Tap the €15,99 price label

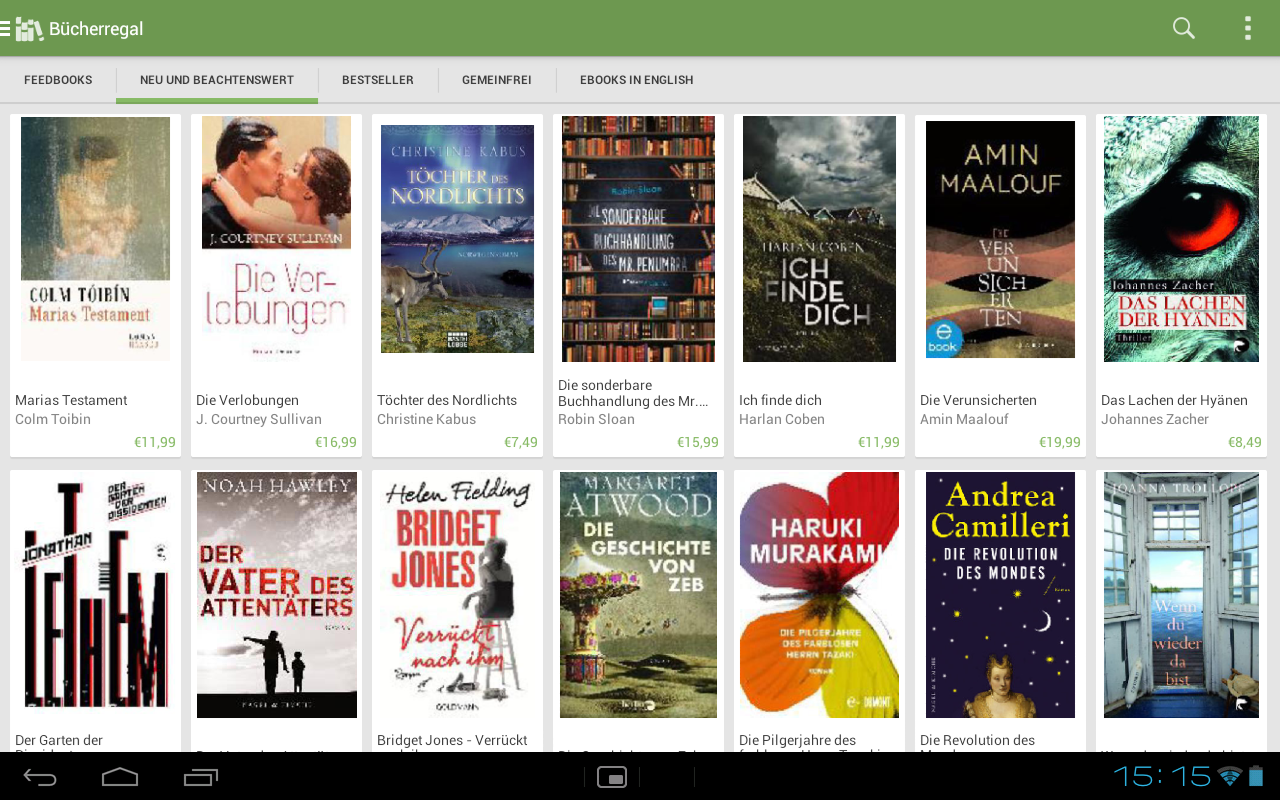click(x=698, y=442)
